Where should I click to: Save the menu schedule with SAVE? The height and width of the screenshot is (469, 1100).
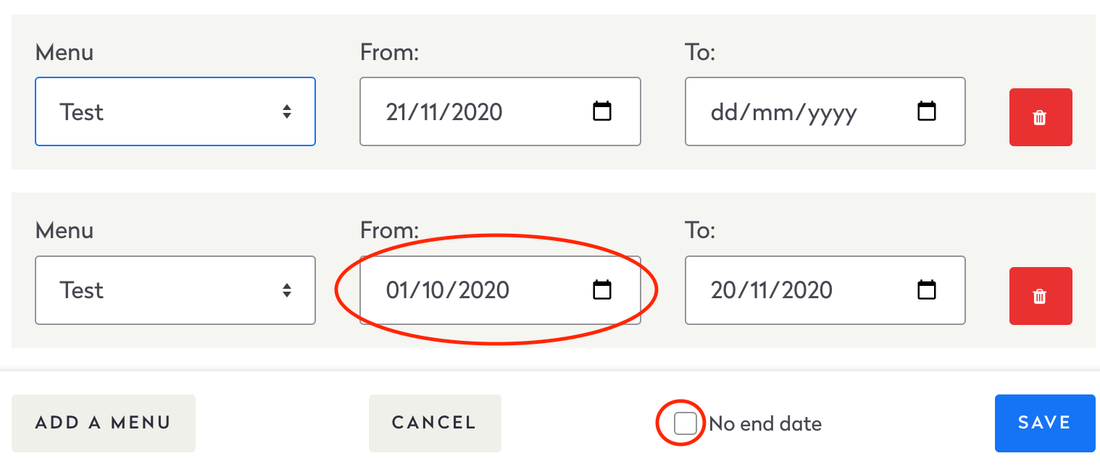click(x=1044, y=423)
